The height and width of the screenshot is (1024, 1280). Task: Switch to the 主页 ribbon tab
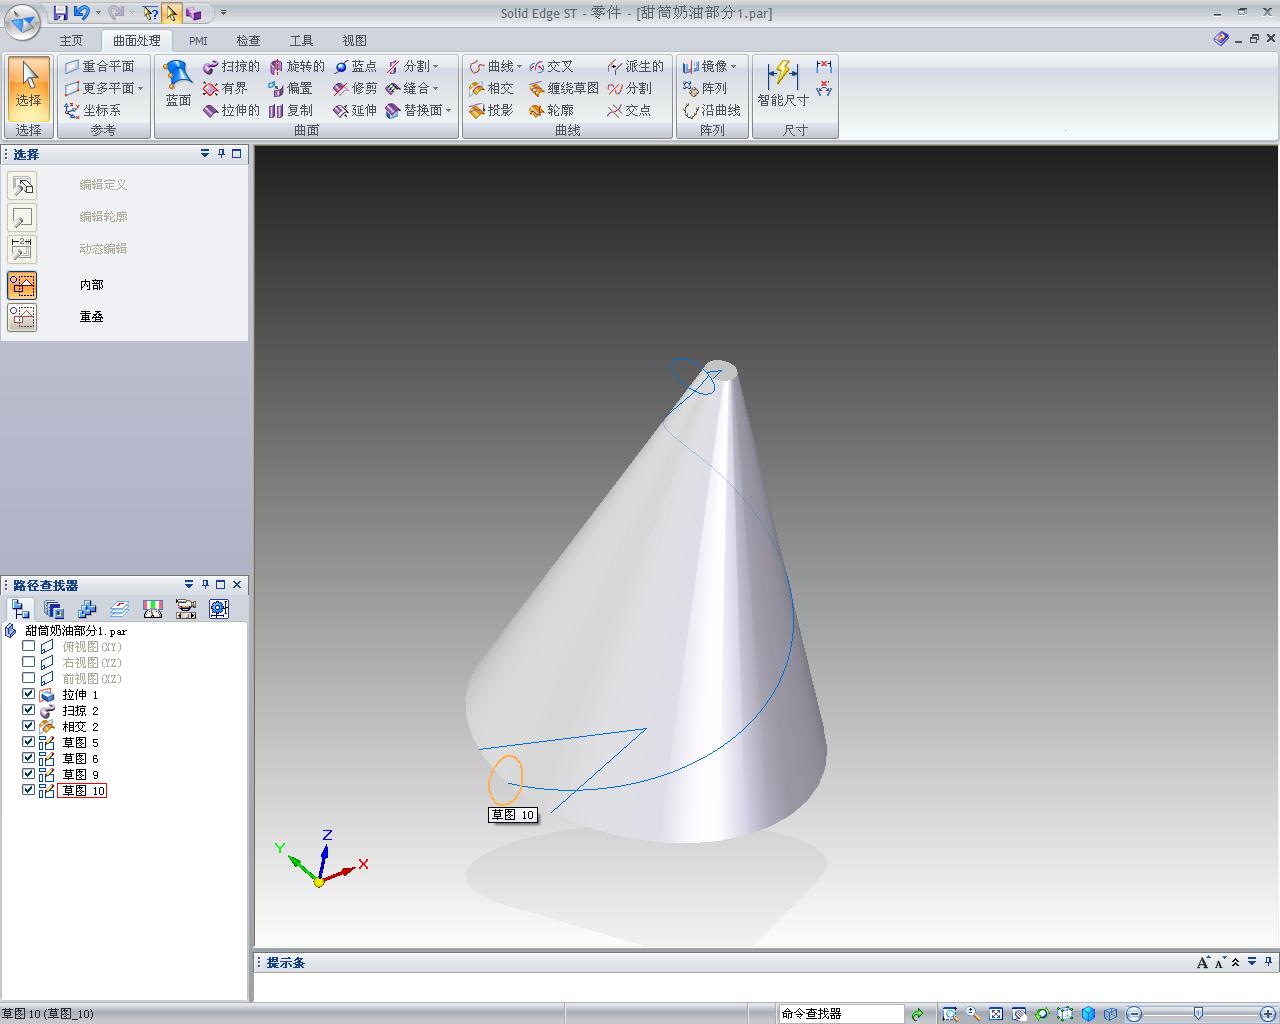pyautogui.click(x=71, y=41)
